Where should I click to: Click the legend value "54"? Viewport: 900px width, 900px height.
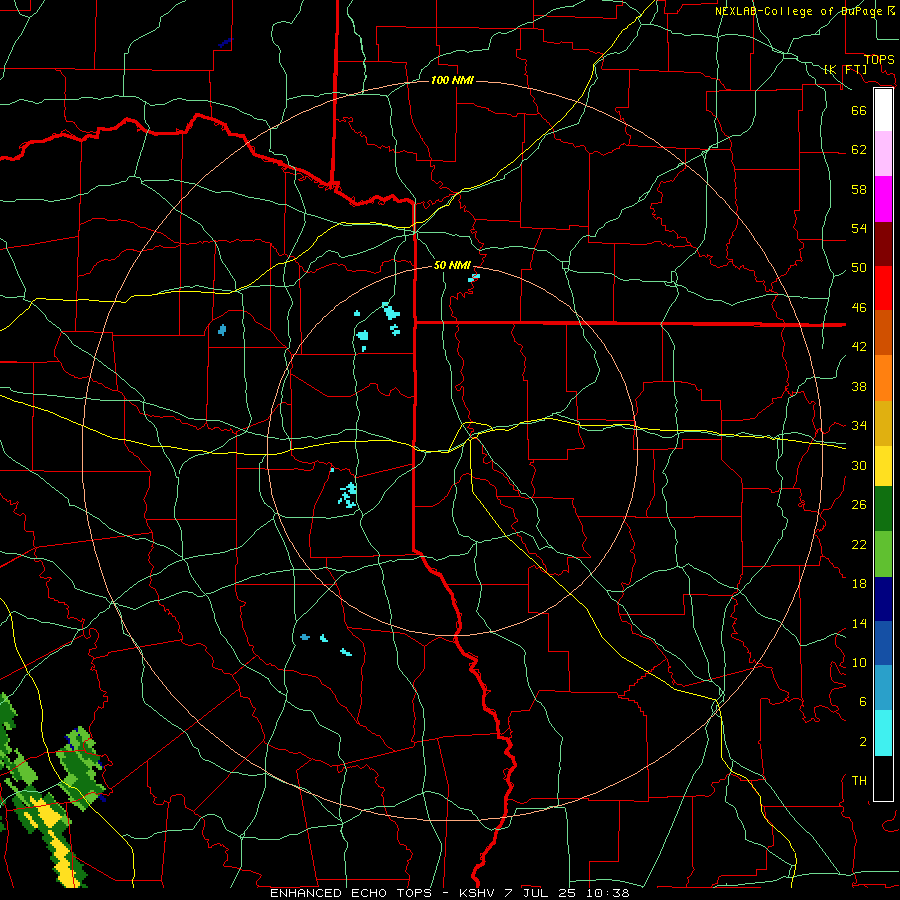click(859, 228)
